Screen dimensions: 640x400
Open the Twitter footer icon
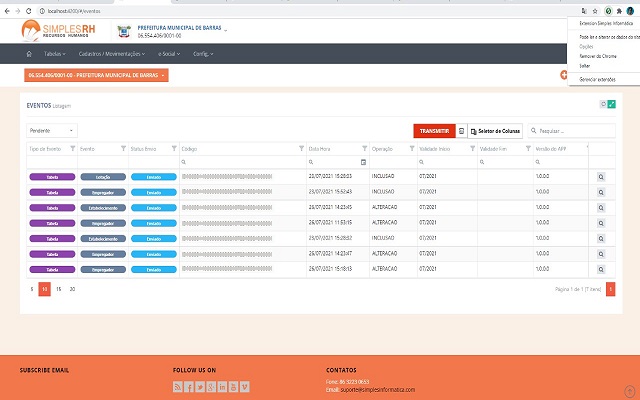point(200,387)
